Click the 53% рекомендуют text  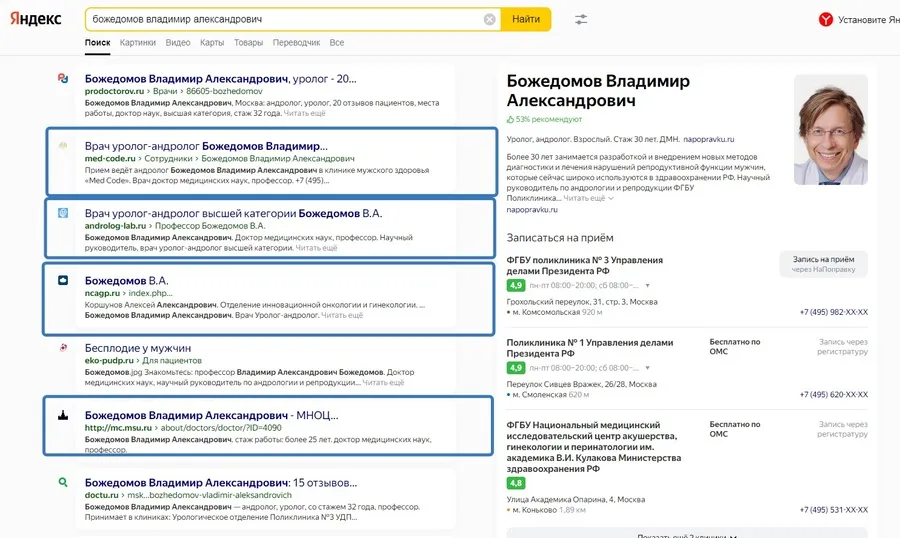[x=548, y=119]
